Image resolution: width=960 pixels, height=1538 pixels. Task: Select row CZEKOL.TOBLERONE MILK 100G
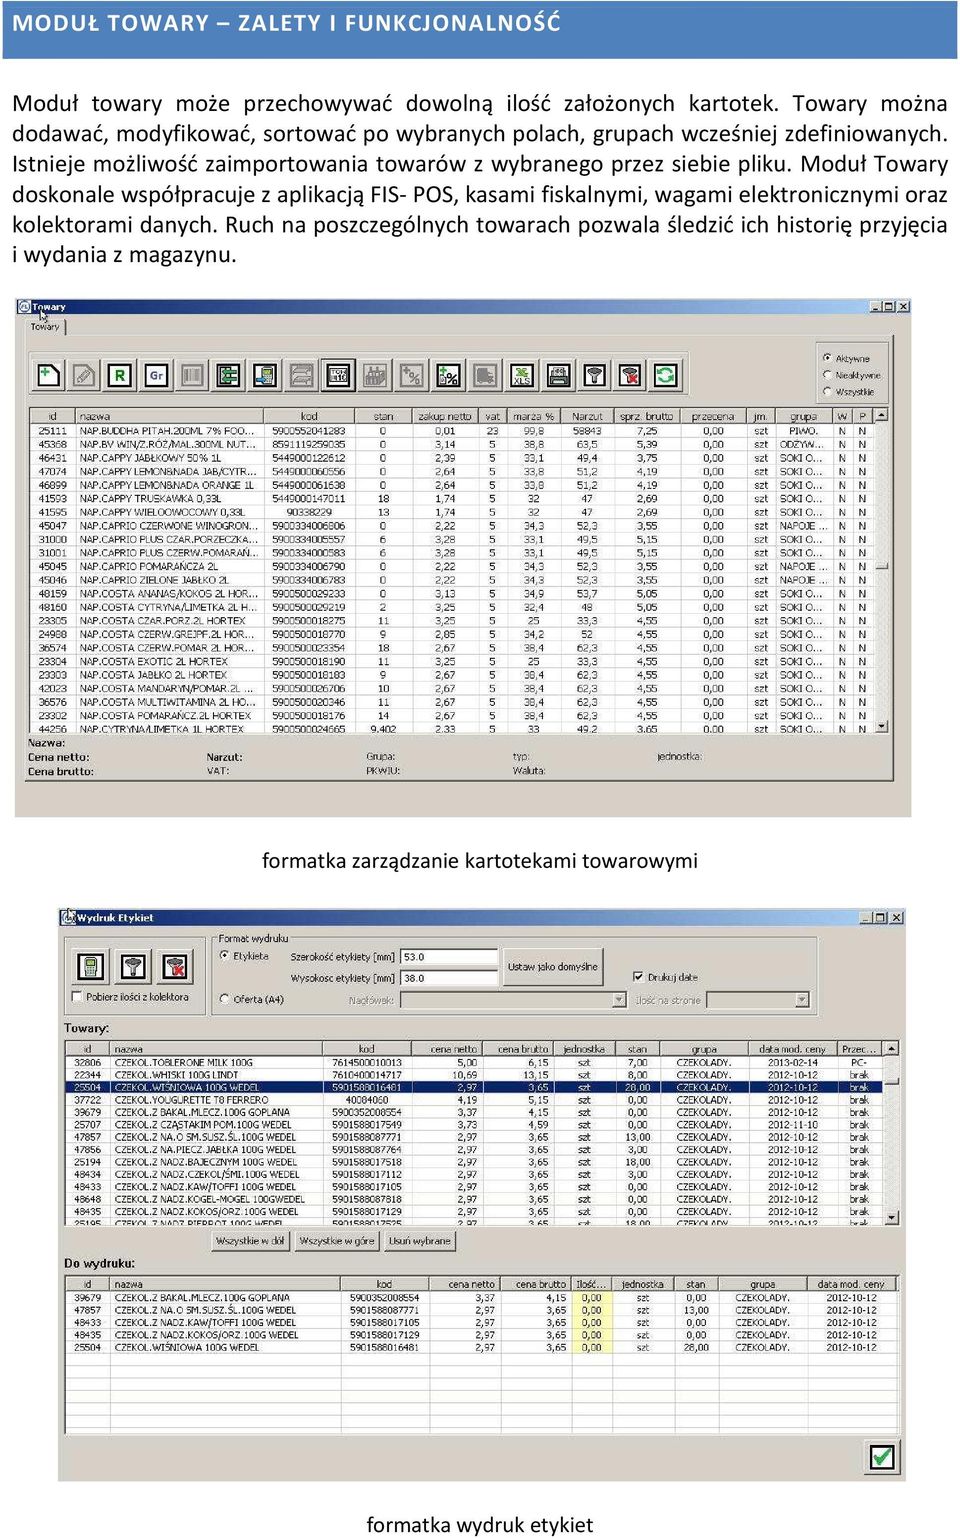point(475,1063)
